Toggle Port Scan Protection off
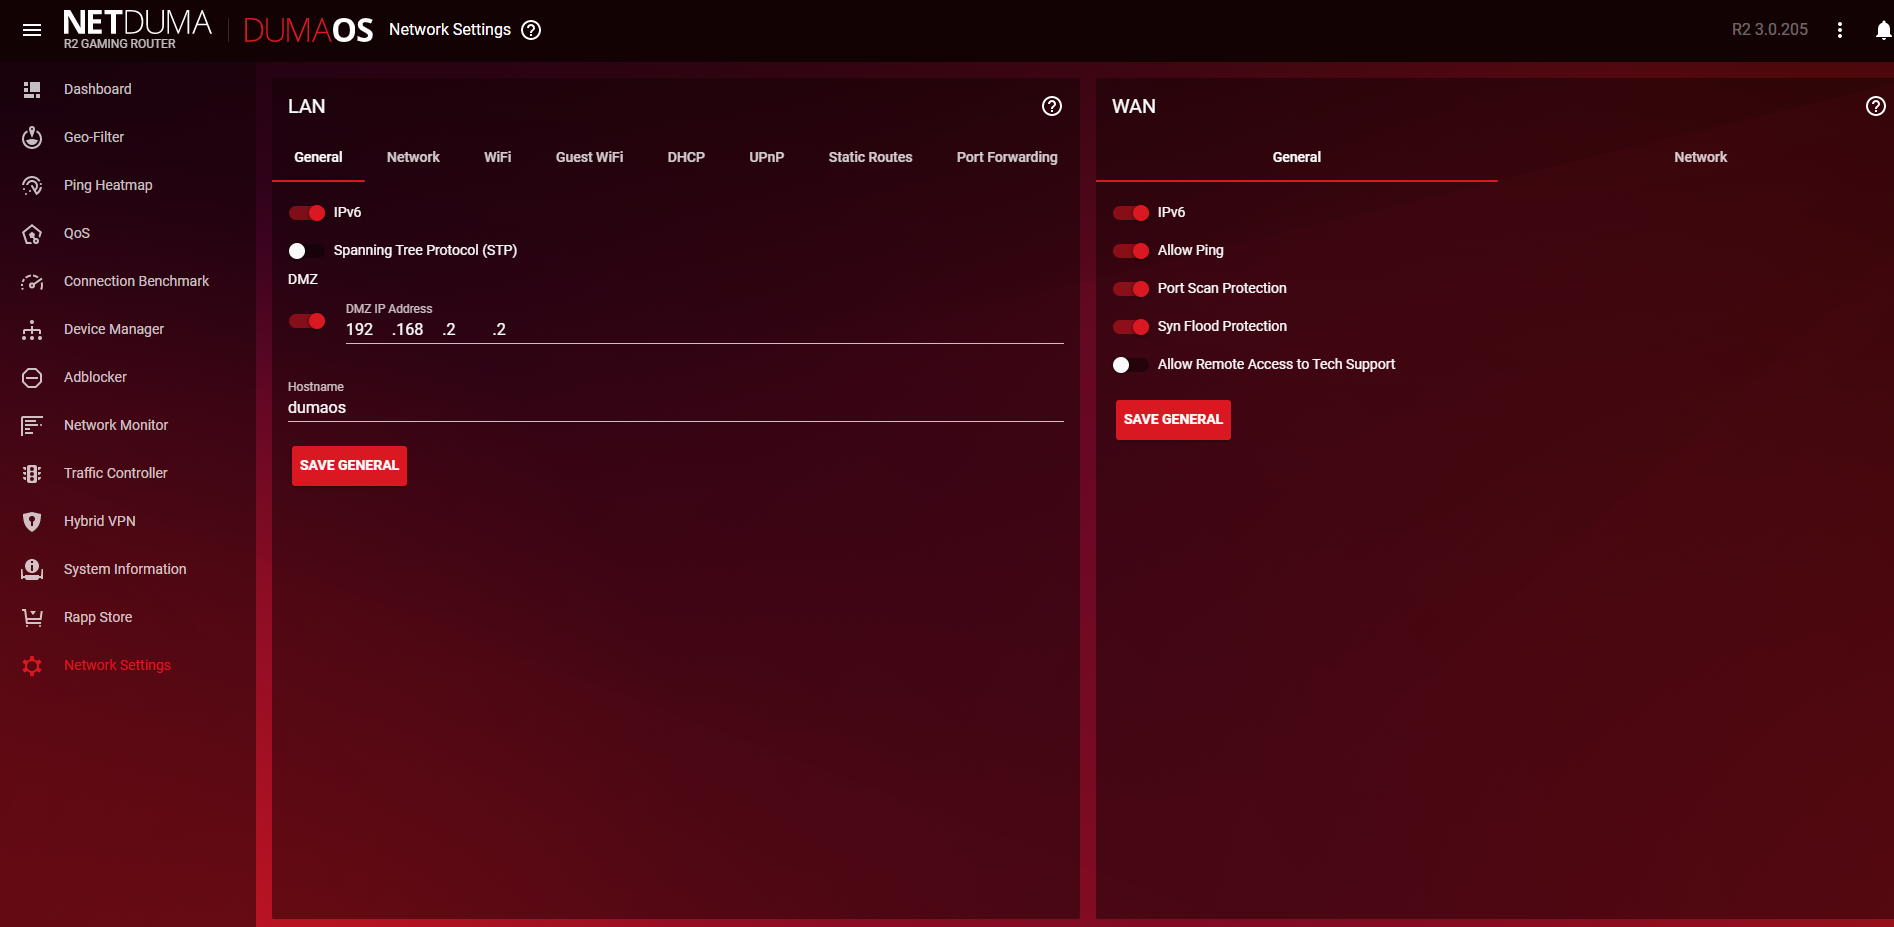Screen dimensions: 1894x927 click(x=1131, y=289)
